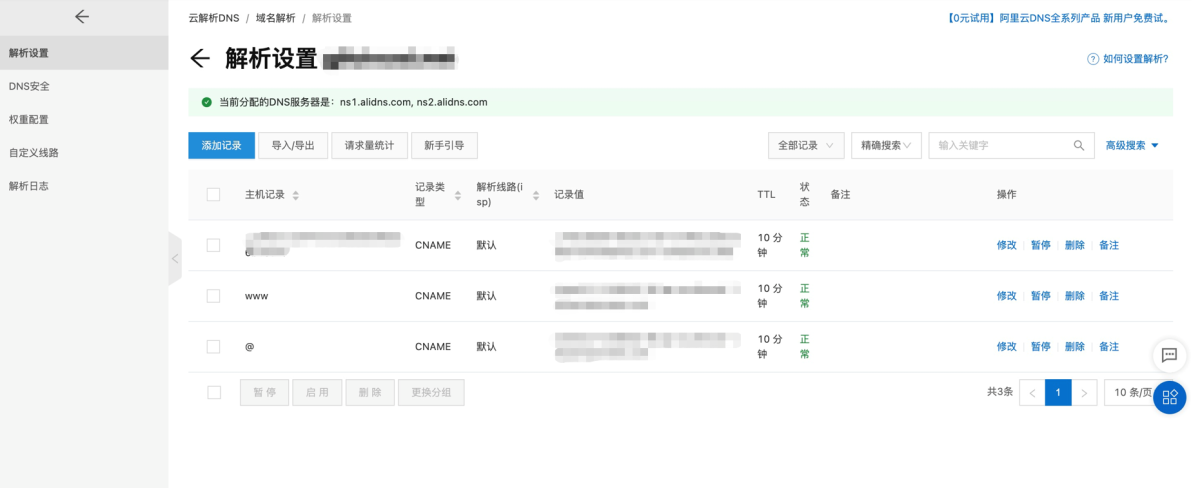Focus the 输入关键字 search field
1200x488 pixels.
[x=1000, y=146]
